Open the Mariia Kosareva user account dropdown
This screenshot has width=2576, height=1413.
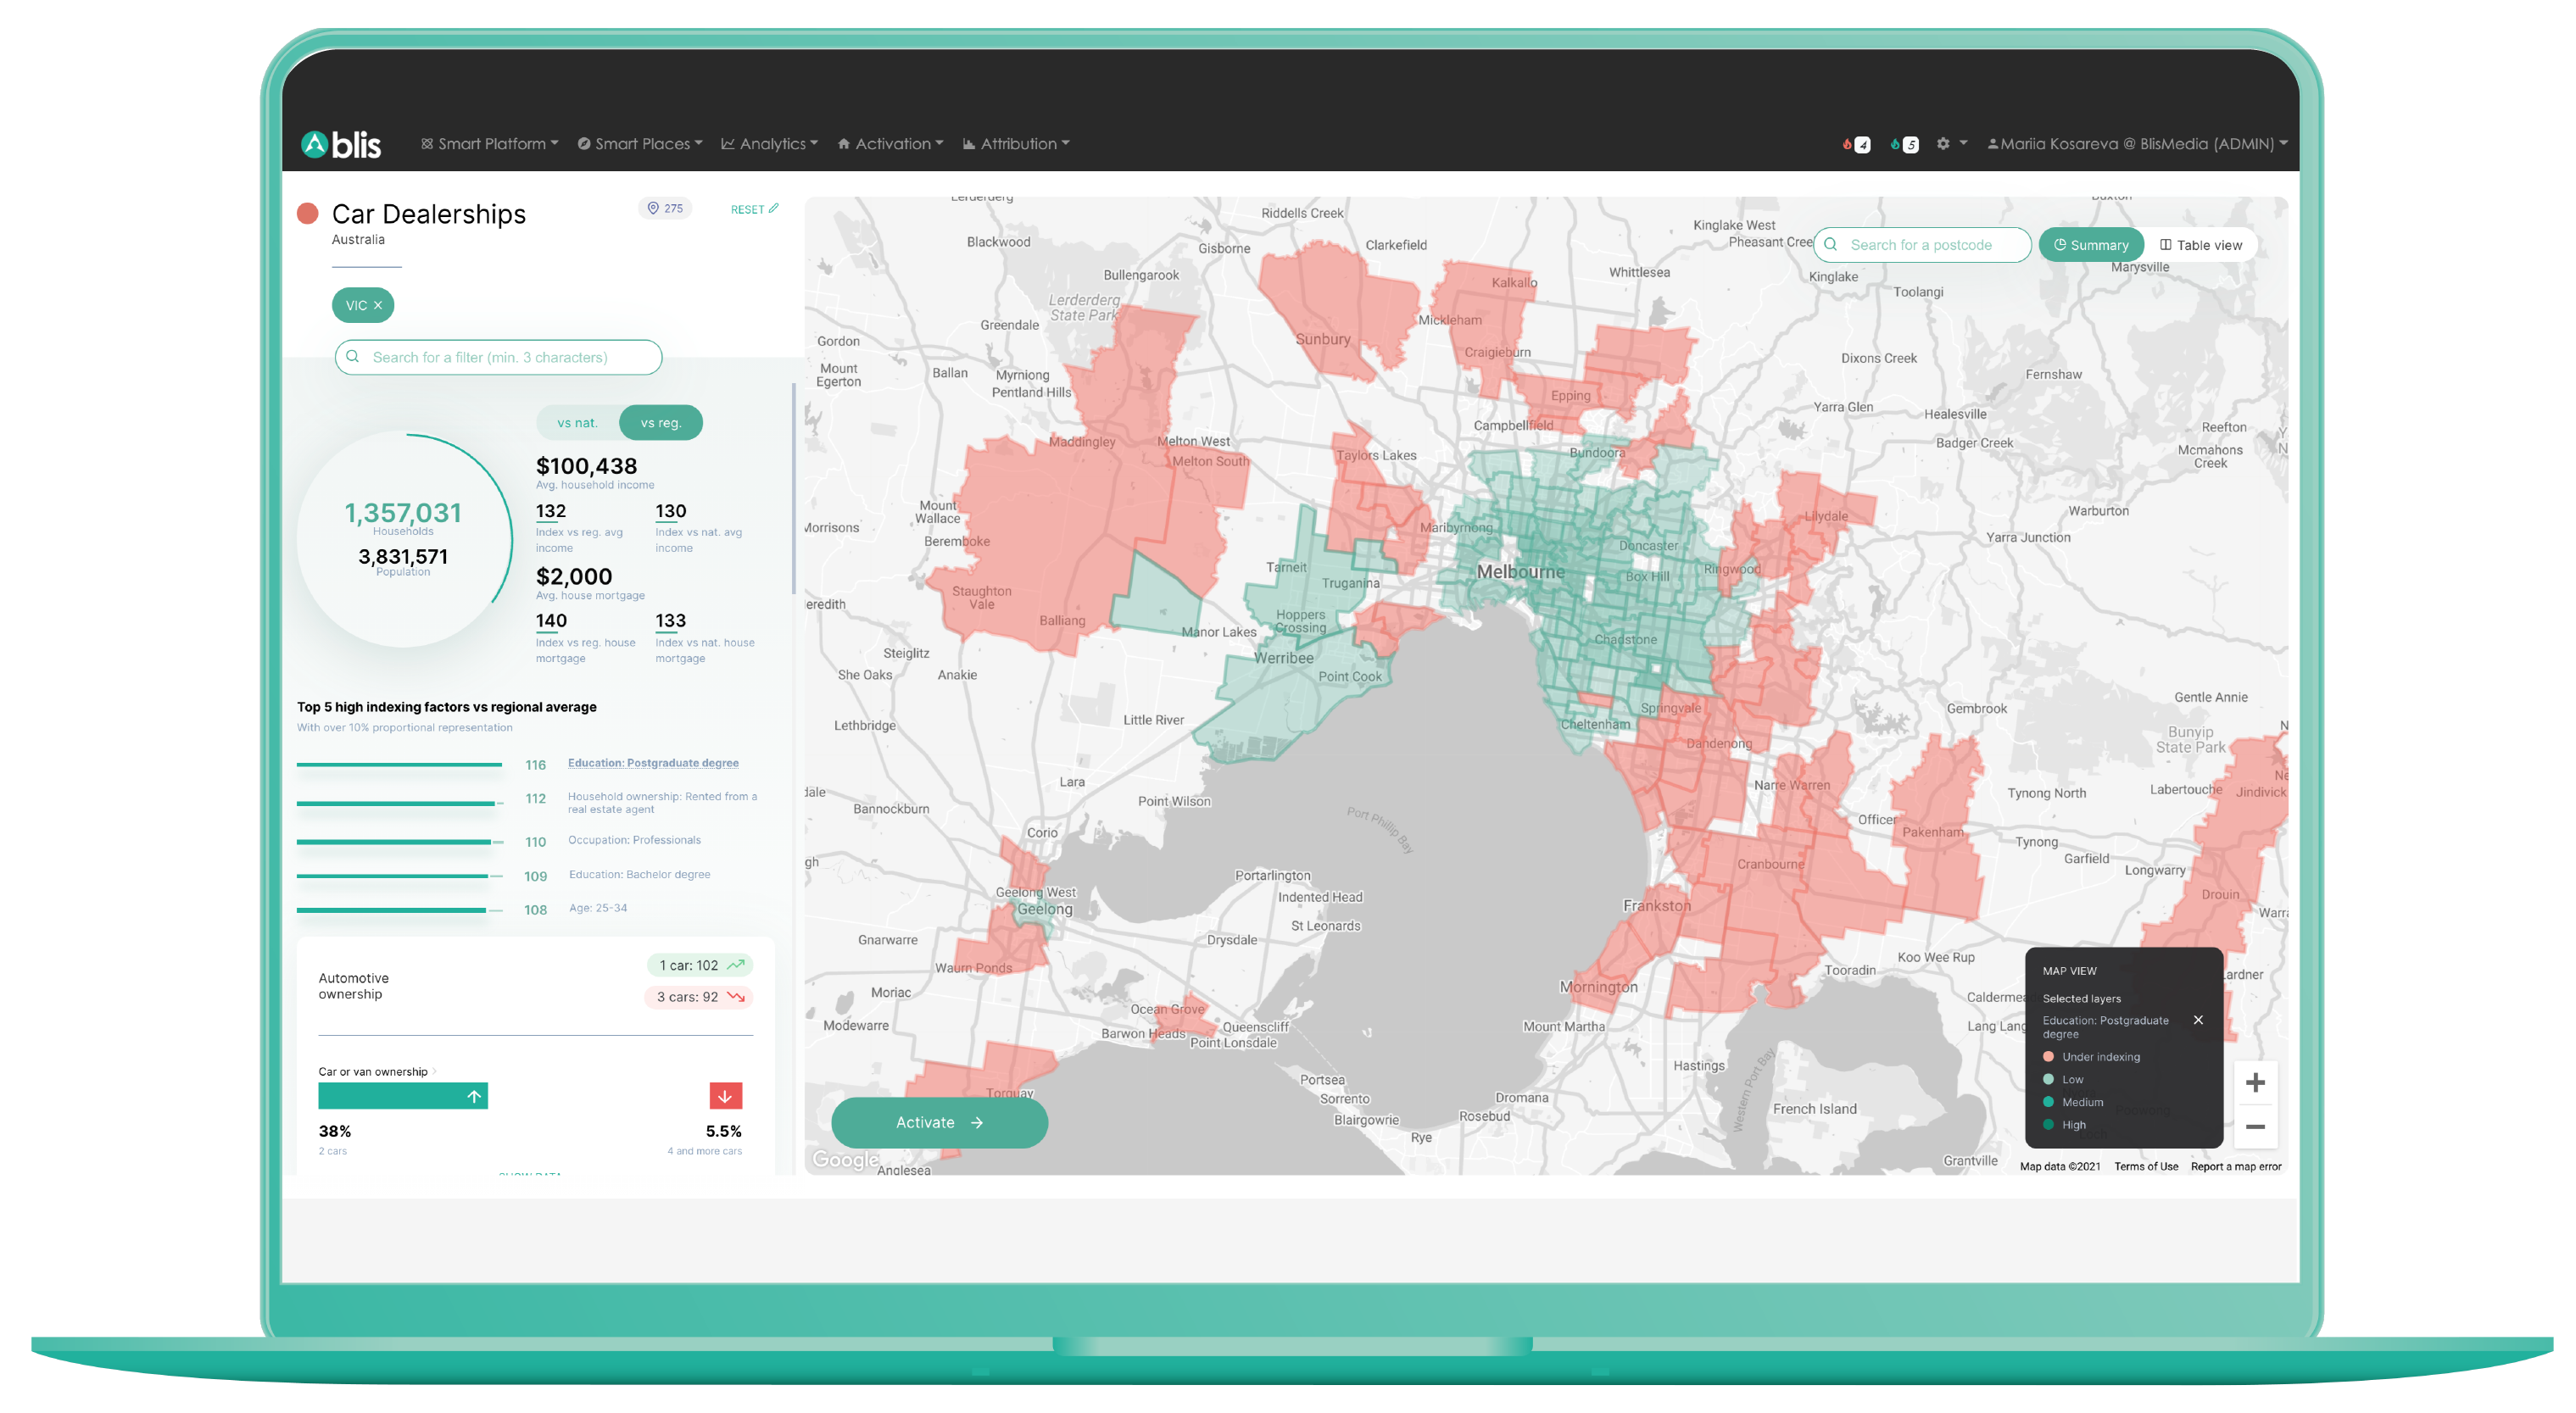2137,144
